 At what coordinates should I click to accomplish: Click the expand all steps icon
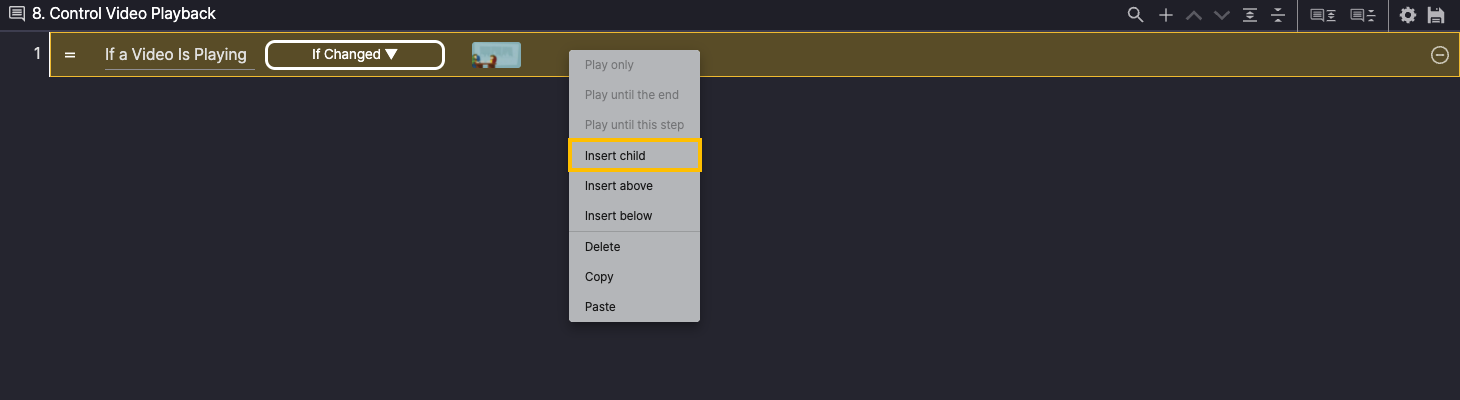point(1250,15)
